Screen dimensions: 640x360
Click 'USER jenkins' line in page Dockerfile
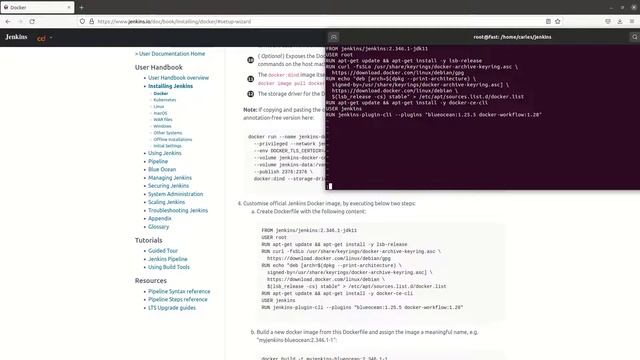click(x=278, y=300)
